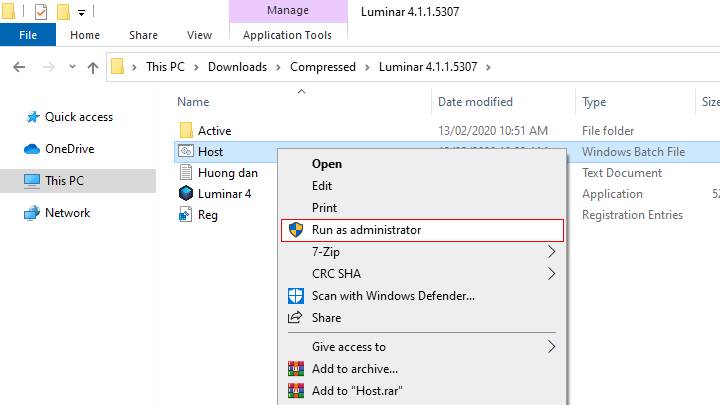Select the Manage contextual tab header
This screenshot has height=405, width=720.
click(x=288, y=10)
